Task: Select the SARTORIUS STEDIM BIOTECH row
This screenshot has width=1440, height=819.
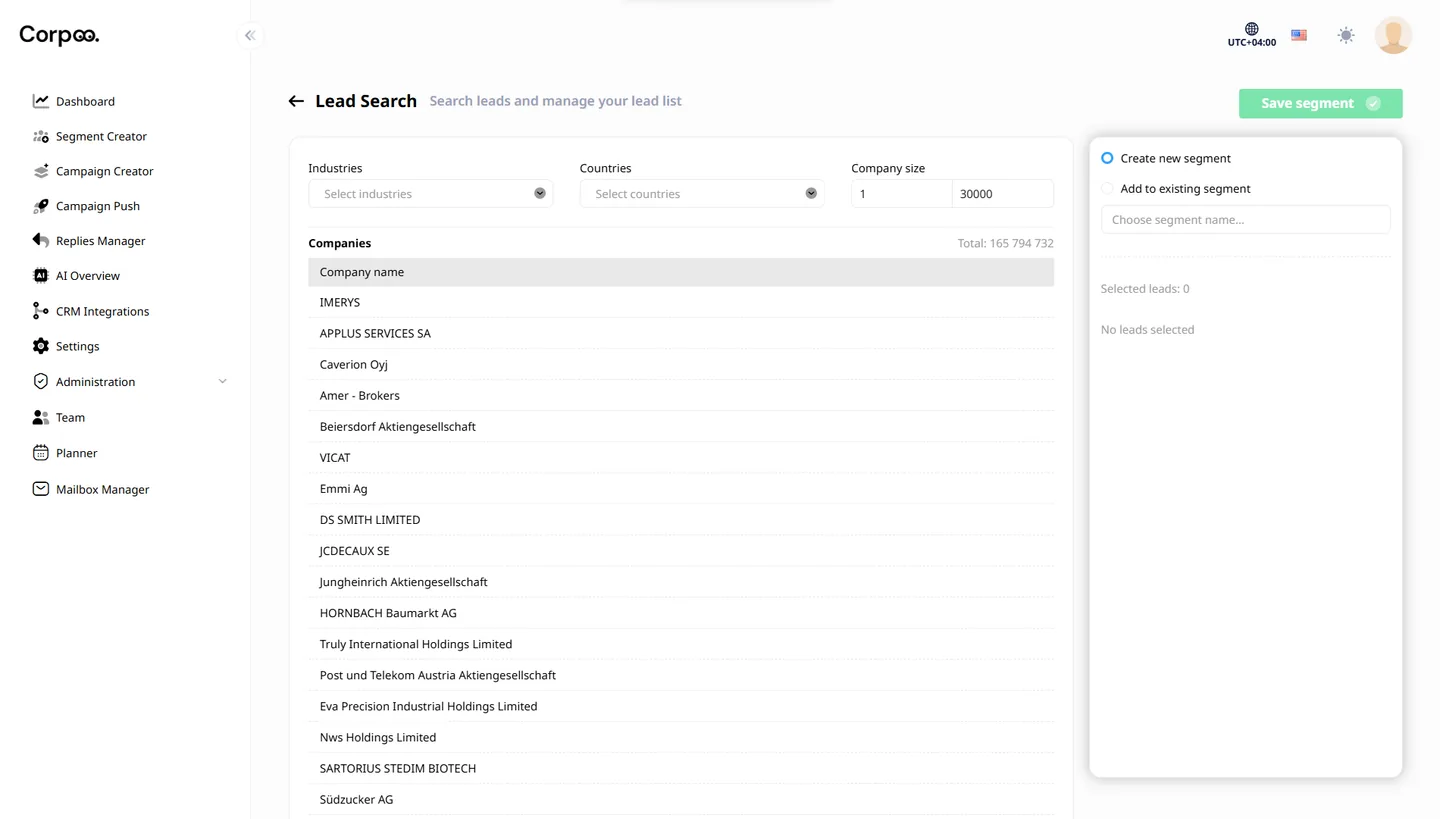Action: click(681, 768)
